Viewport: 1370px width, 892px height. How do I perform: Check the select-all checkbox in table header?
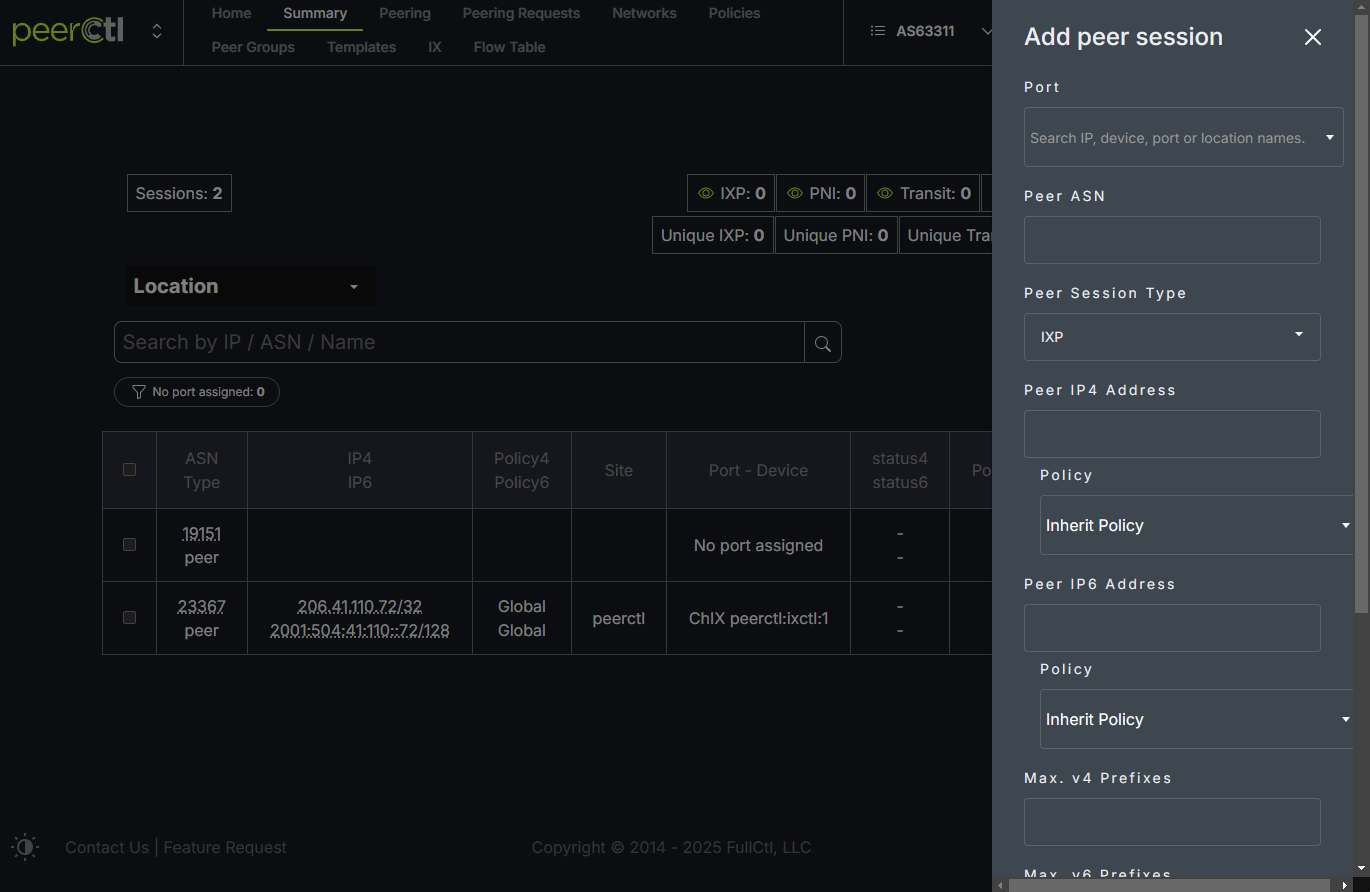point(129,470)
